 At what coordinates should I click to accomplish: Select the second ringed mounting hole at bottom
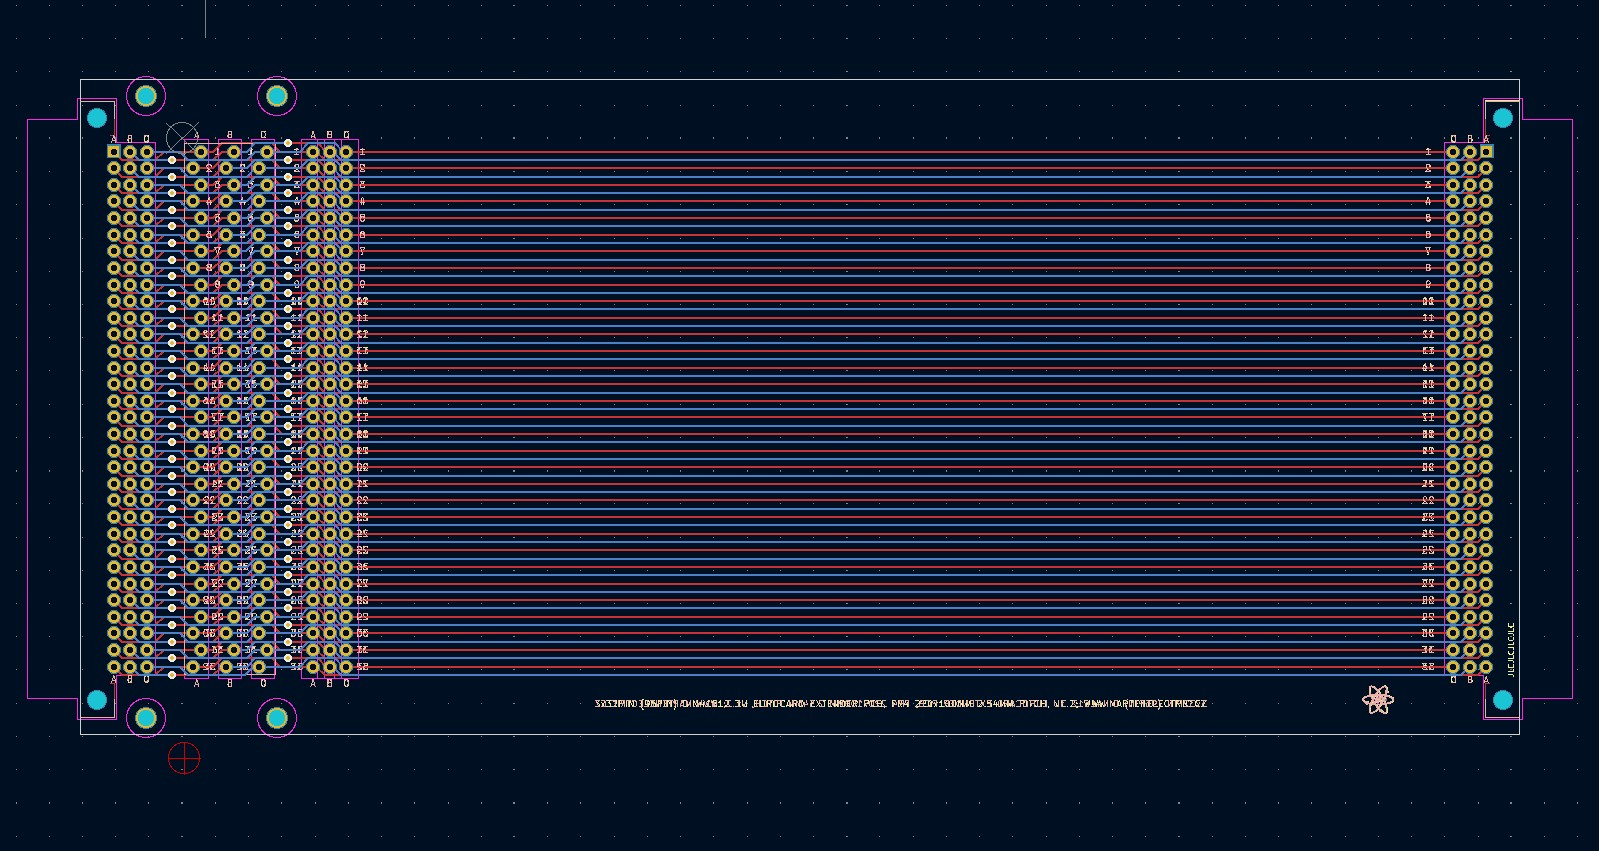(x=277, y=717)
